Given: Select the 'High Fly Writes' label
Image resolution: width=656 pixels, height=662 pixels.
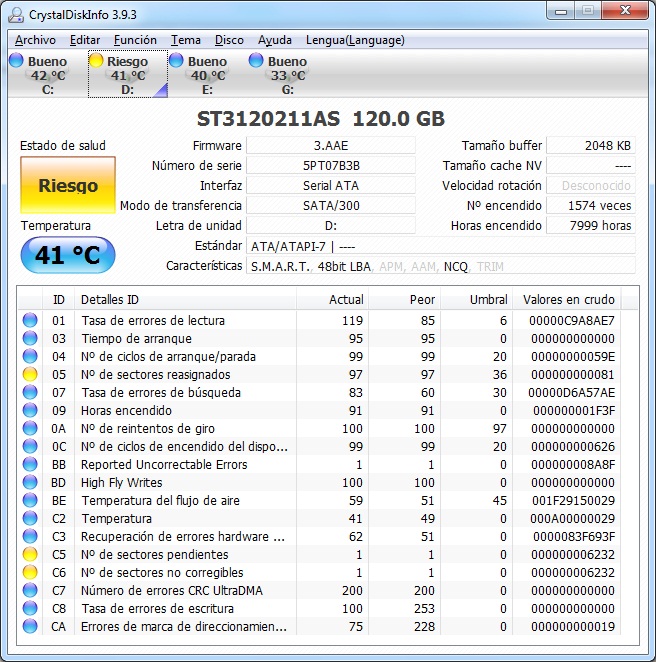Looking at the screenshot, I should tap(122, 483).
